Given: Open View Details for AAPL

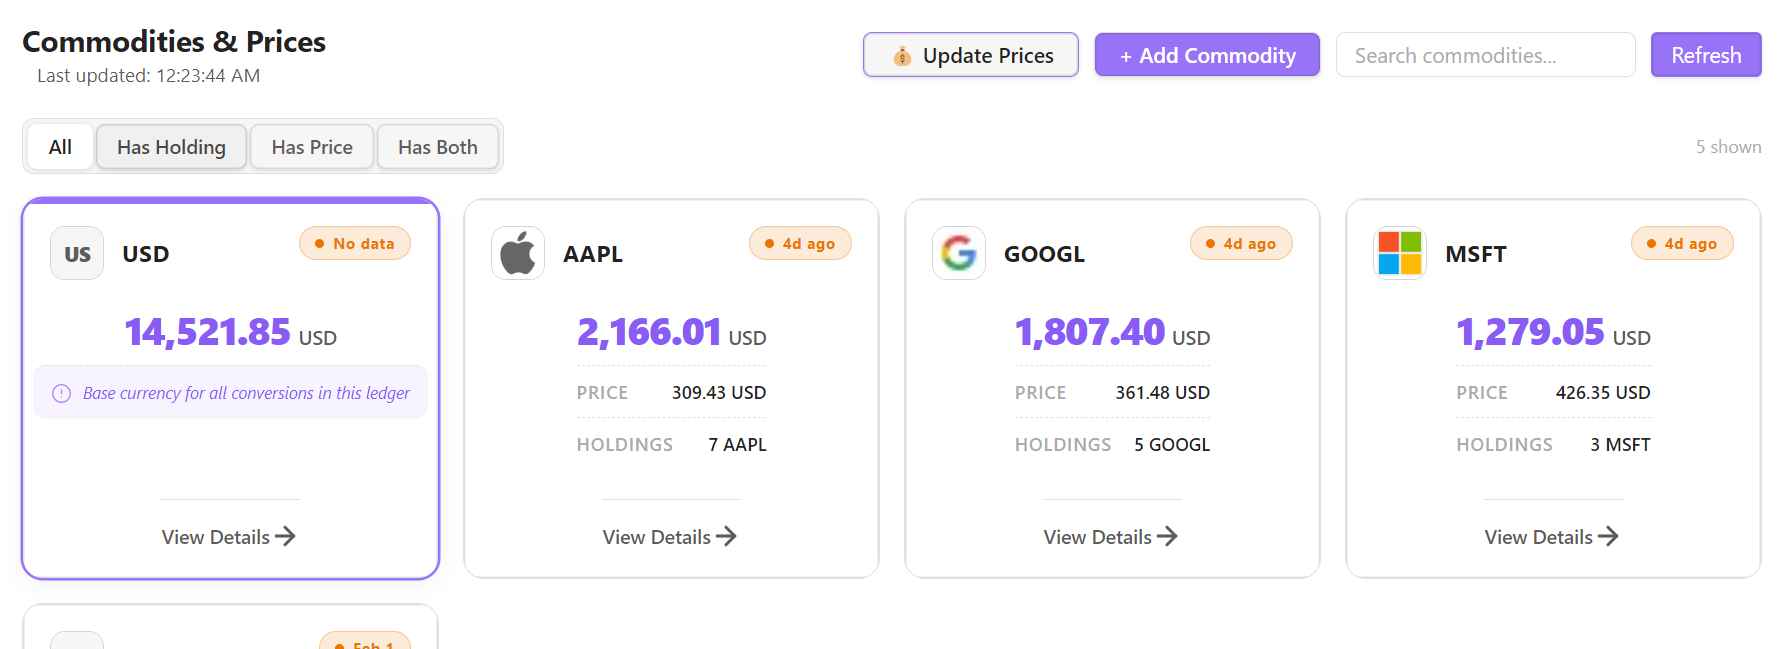Looking at the screenshot, I should (x=670, y=537).
